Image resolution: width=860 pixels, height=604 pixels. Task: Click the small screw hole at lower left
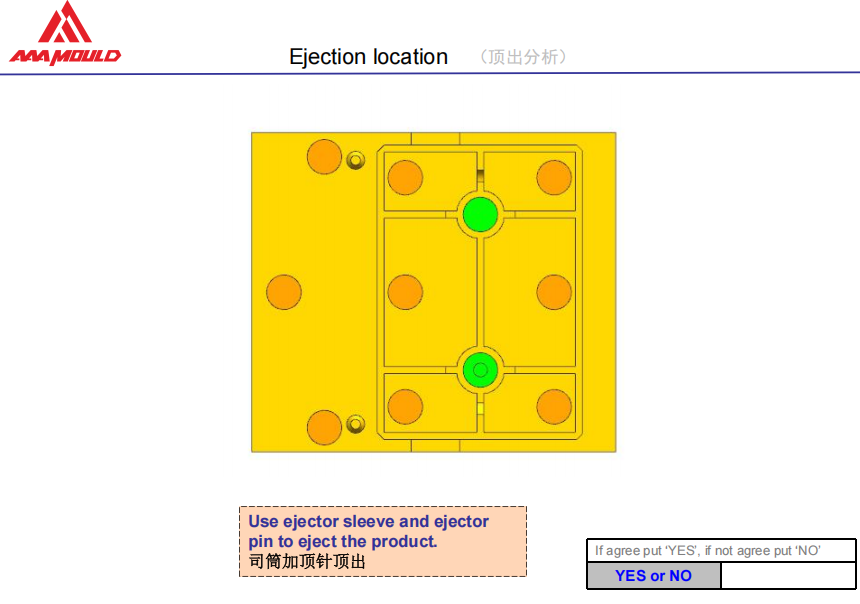[355, 424]
